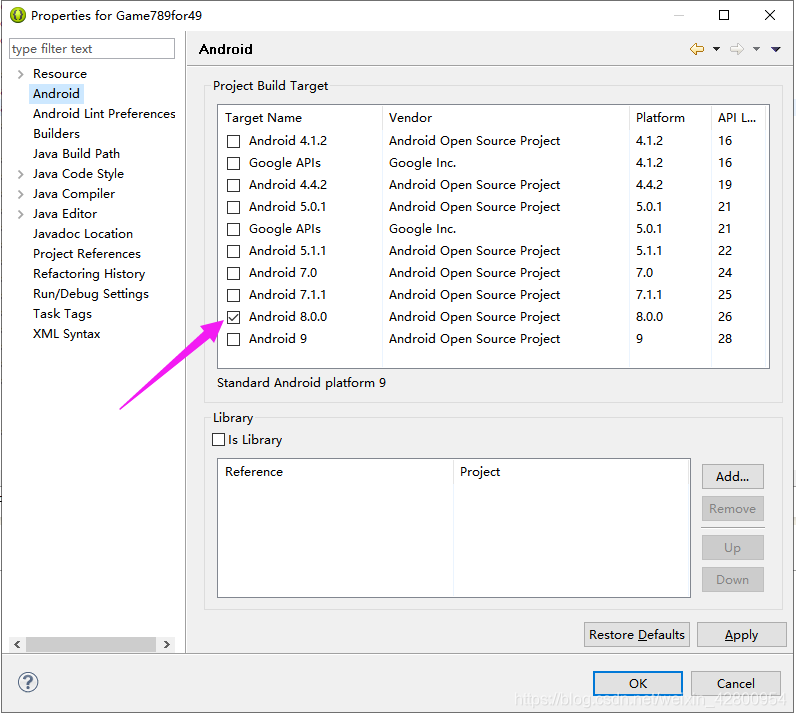Click the tree scrollbar left arrow

17,645
